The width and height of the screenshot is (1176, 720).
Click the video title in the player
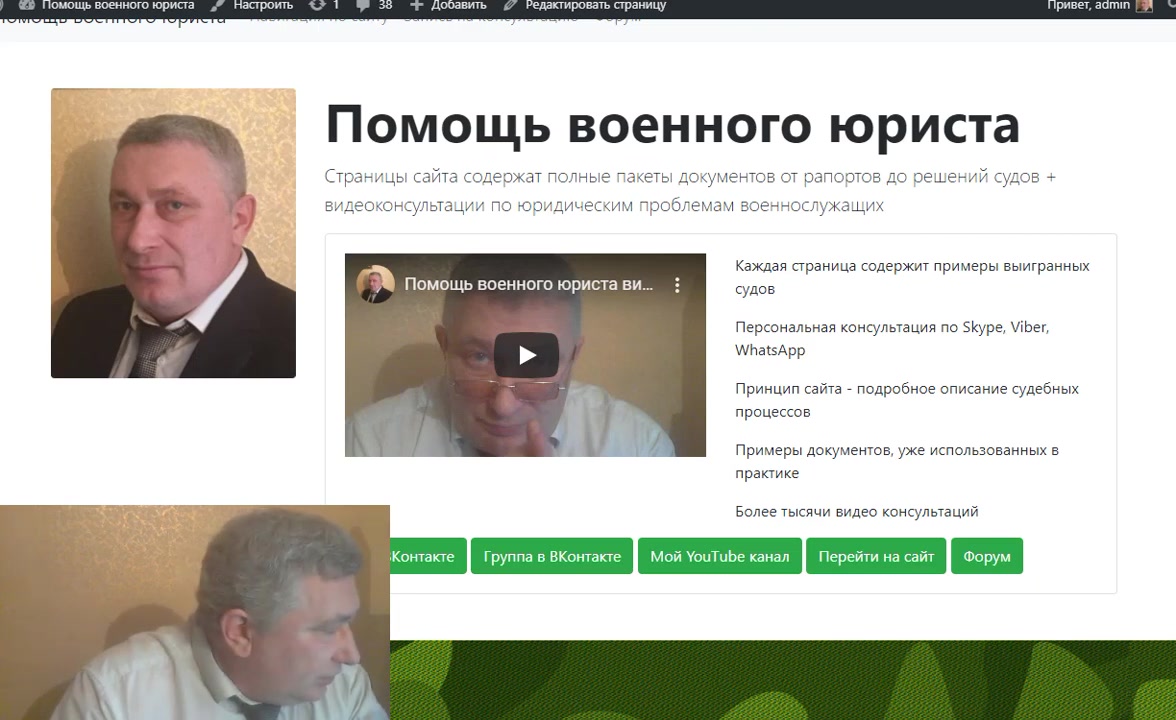pos(528,285)
